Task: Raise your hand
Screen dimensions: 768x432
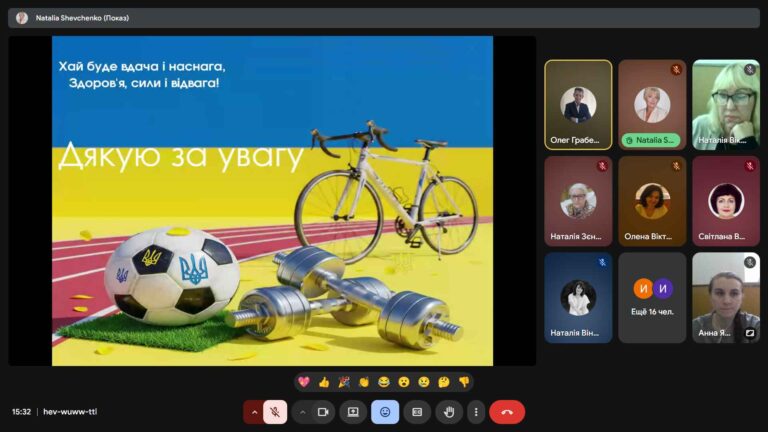Action: coord(449,412)
